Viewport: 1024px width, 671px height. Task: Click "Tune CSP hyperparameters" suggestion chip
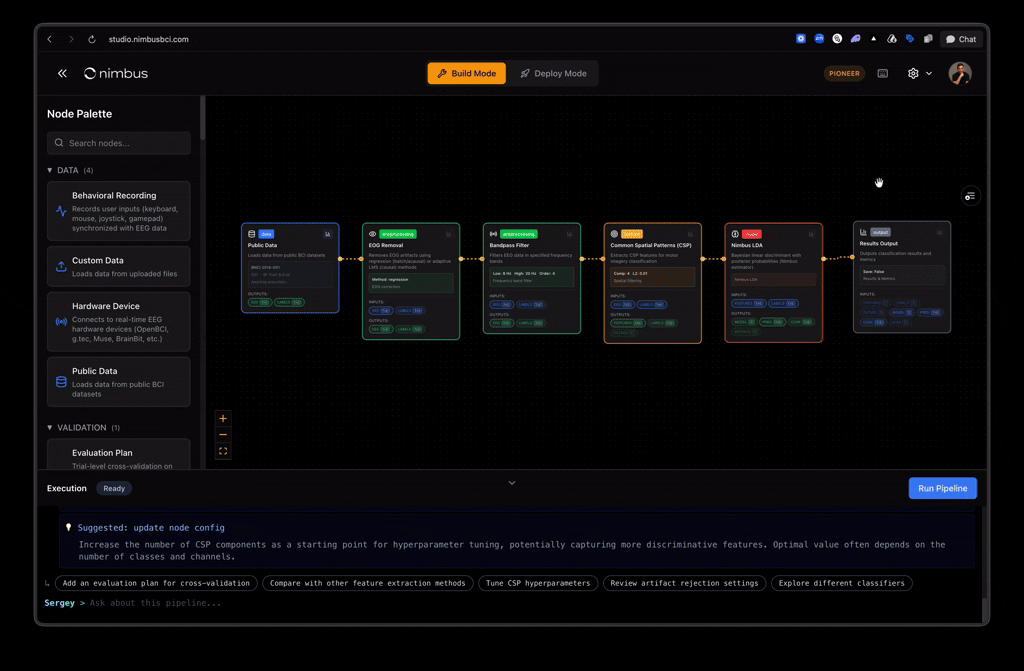pos(537,583)
